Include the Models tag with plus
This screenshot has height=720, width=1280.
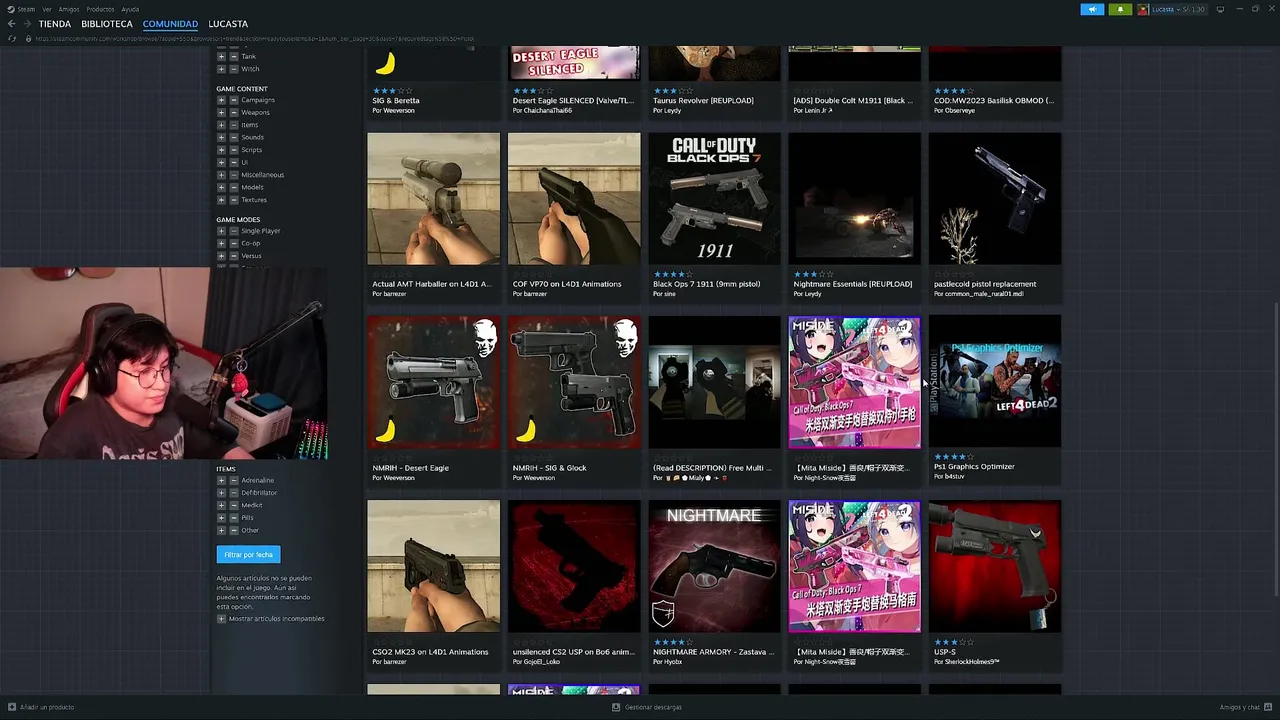coord(221,187)
